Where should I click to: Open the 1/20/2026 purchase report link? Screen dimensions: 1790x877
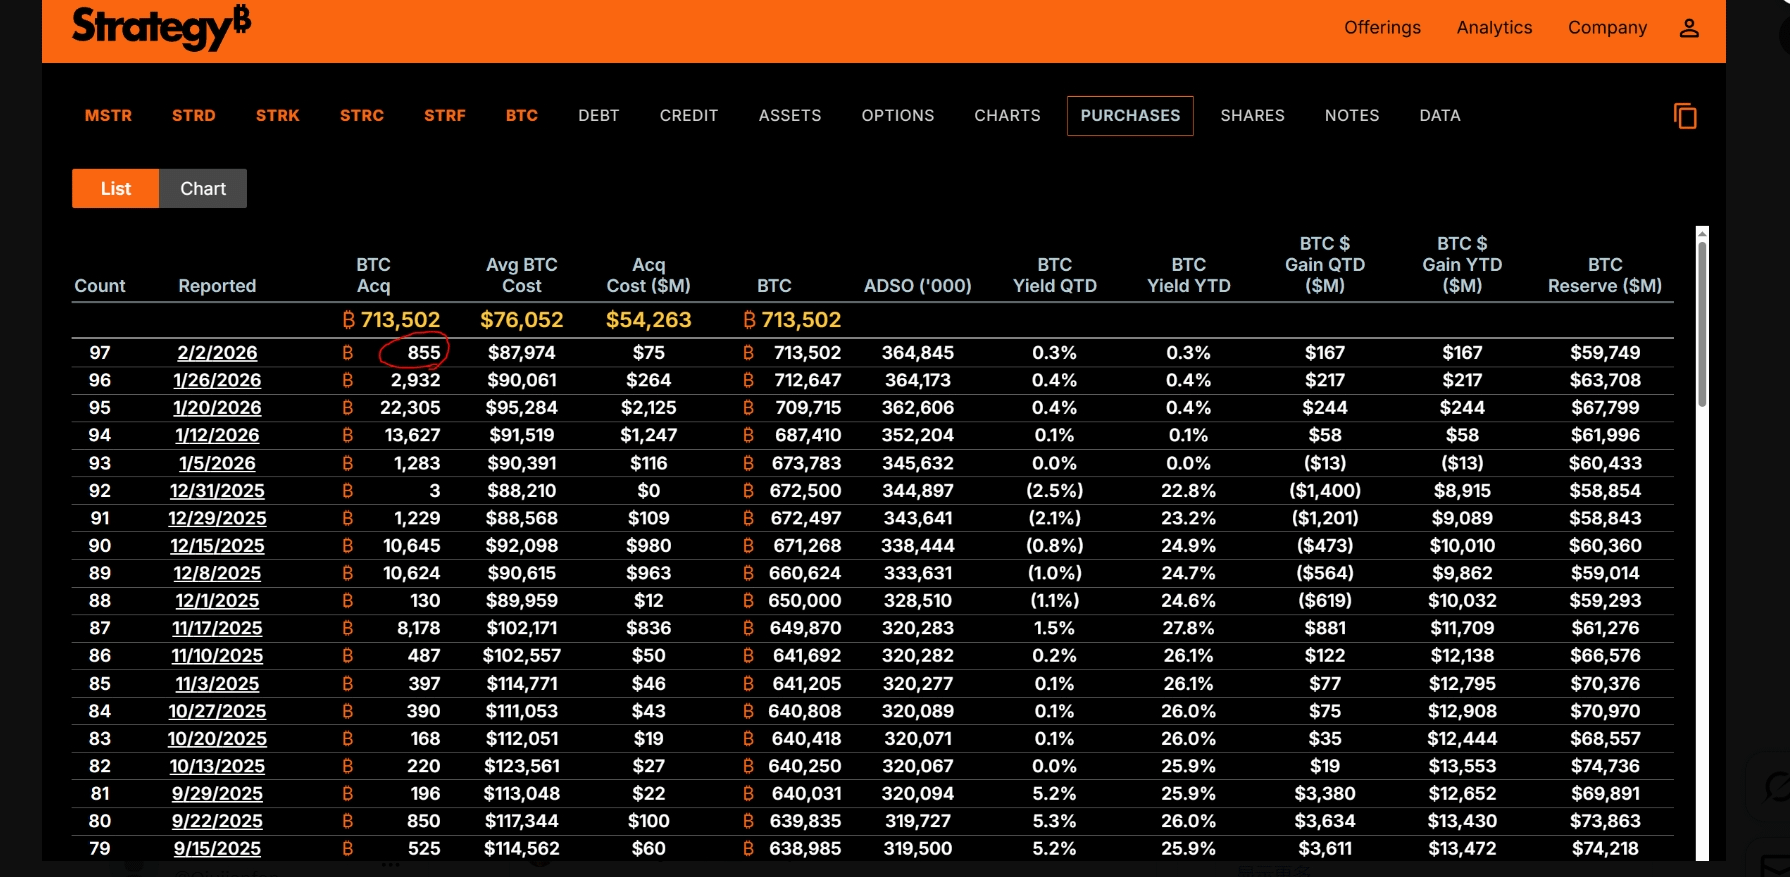pos(217,408)
